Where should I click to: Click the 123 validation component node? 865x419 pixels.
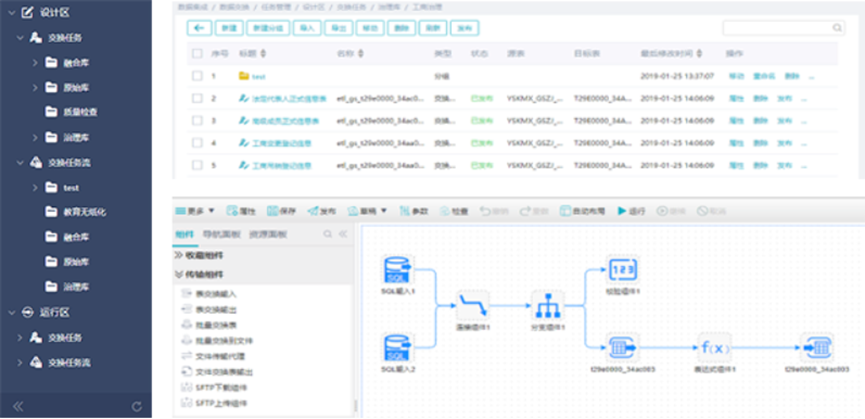(x=622, y=270)
